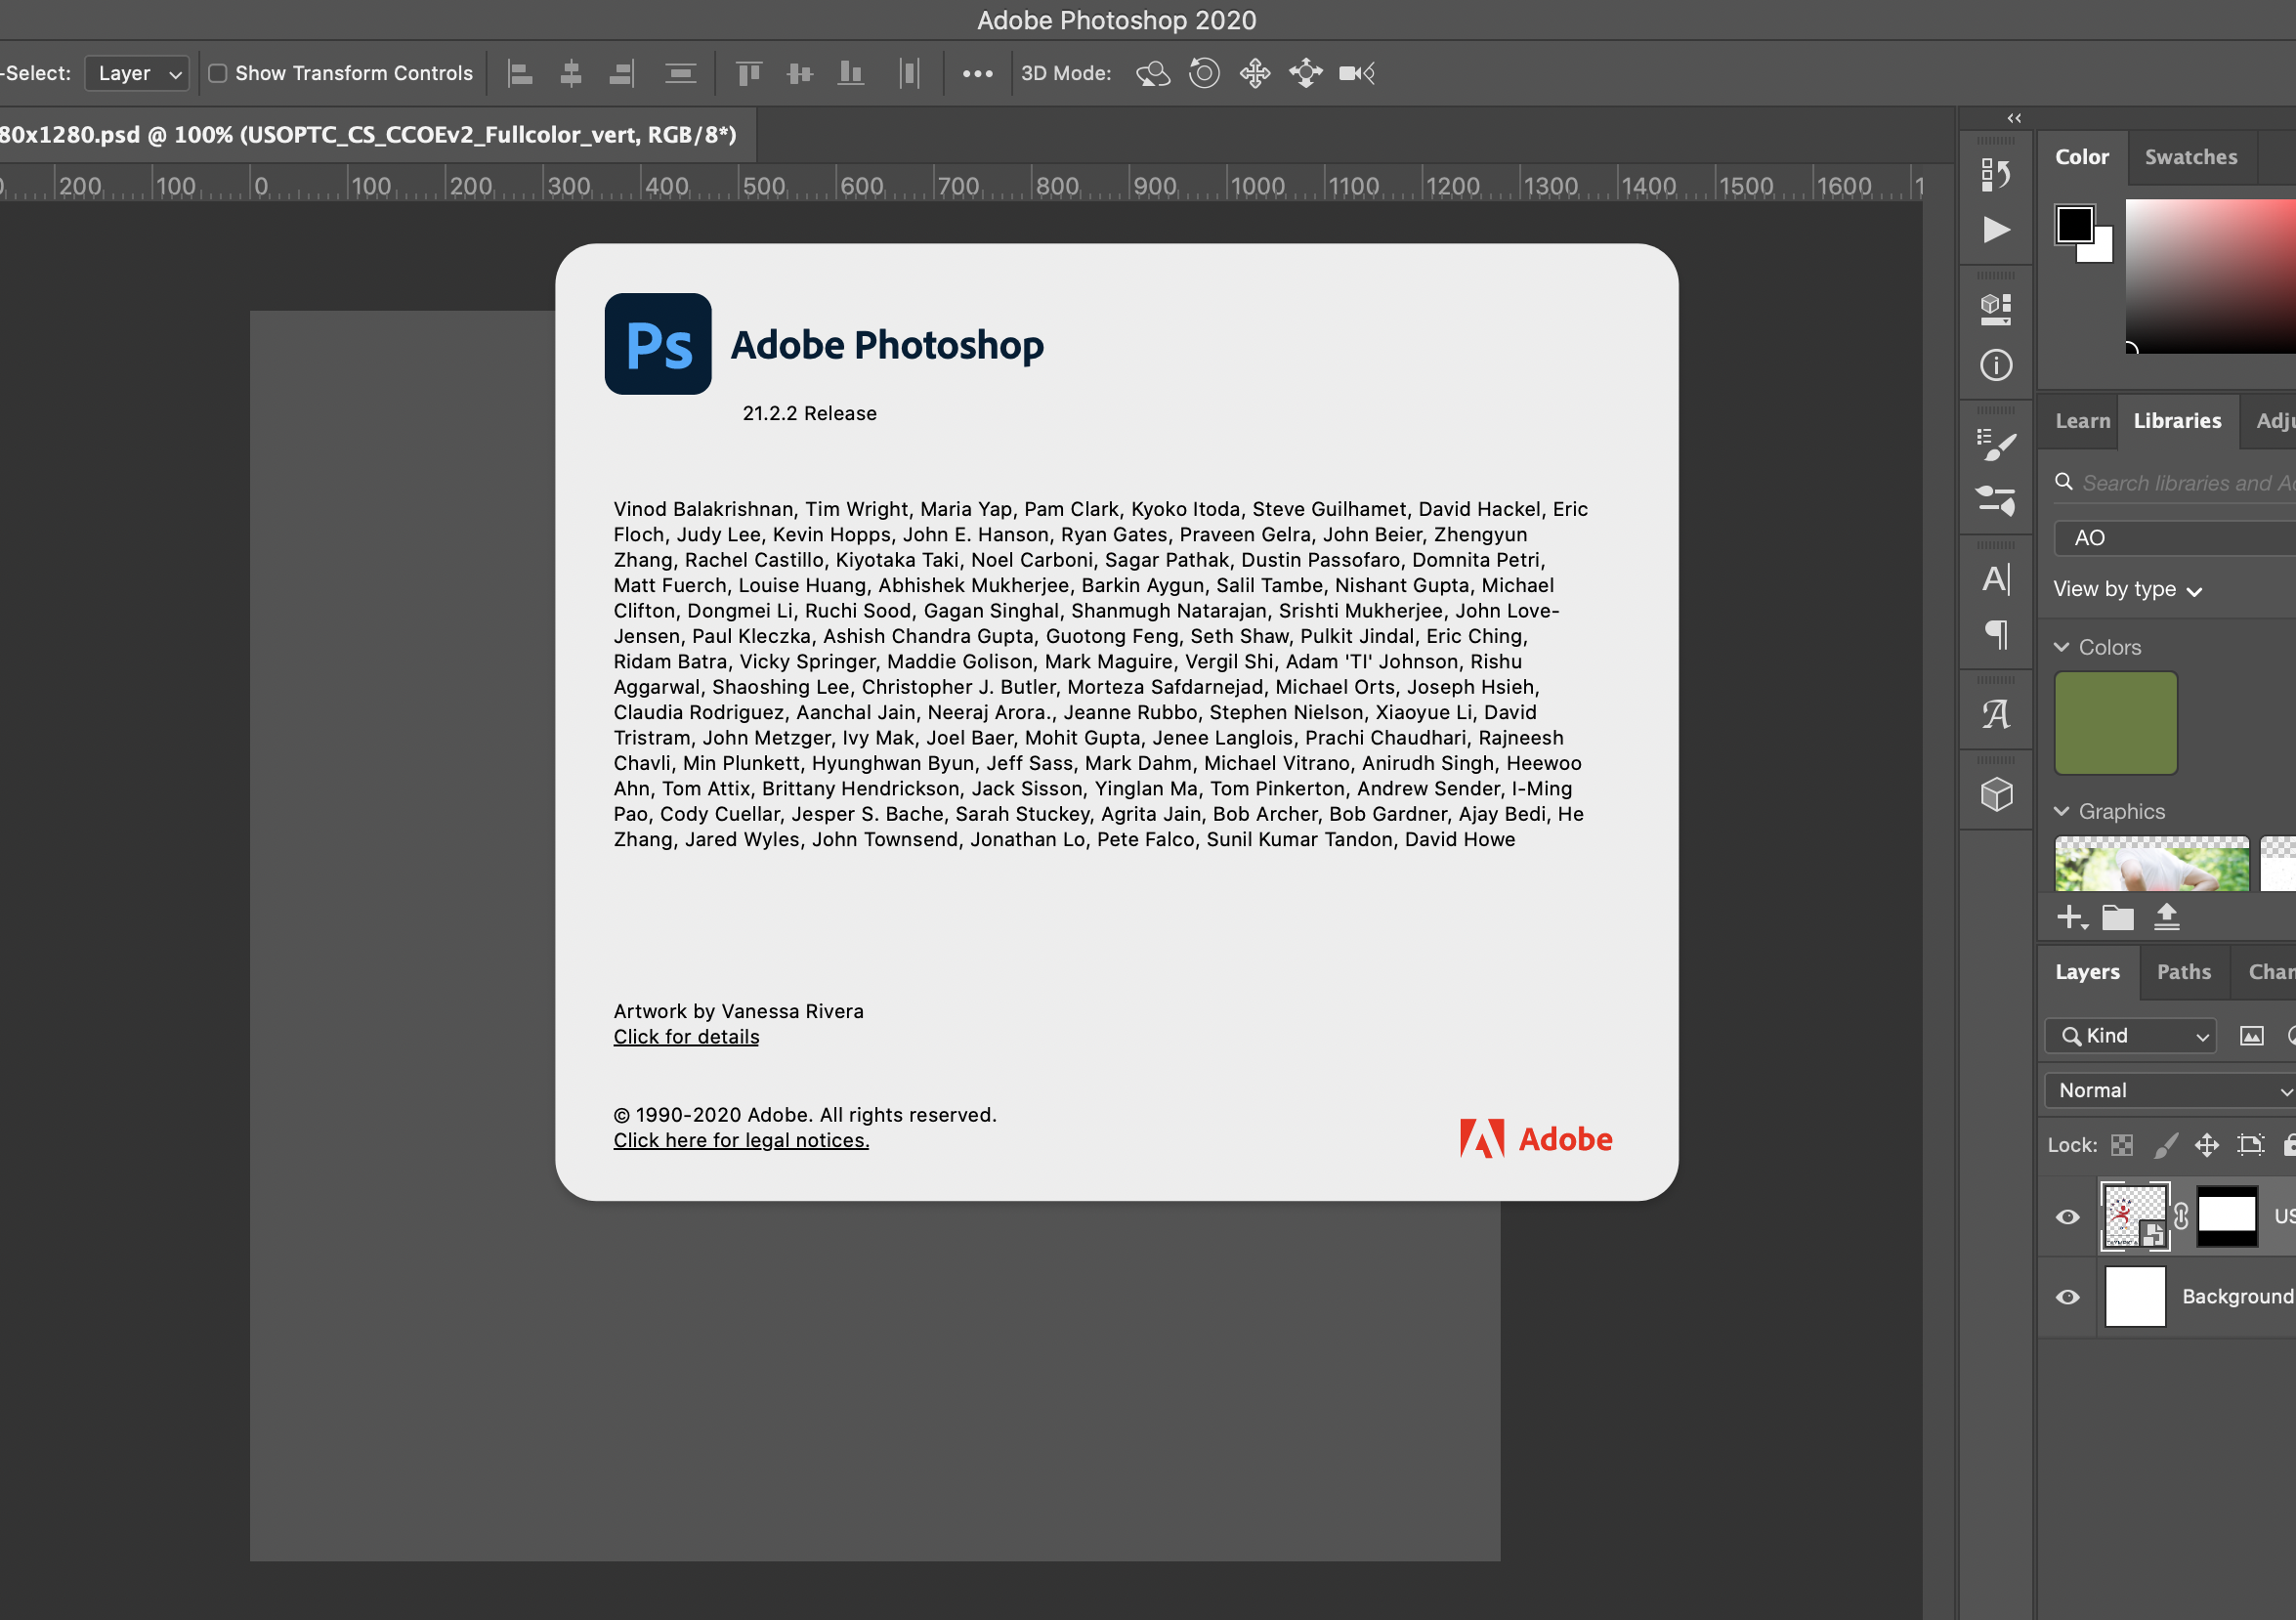Open the Actions panel play icon
This screenshot has height=1620, width=2296.
tap(1995, 230)
